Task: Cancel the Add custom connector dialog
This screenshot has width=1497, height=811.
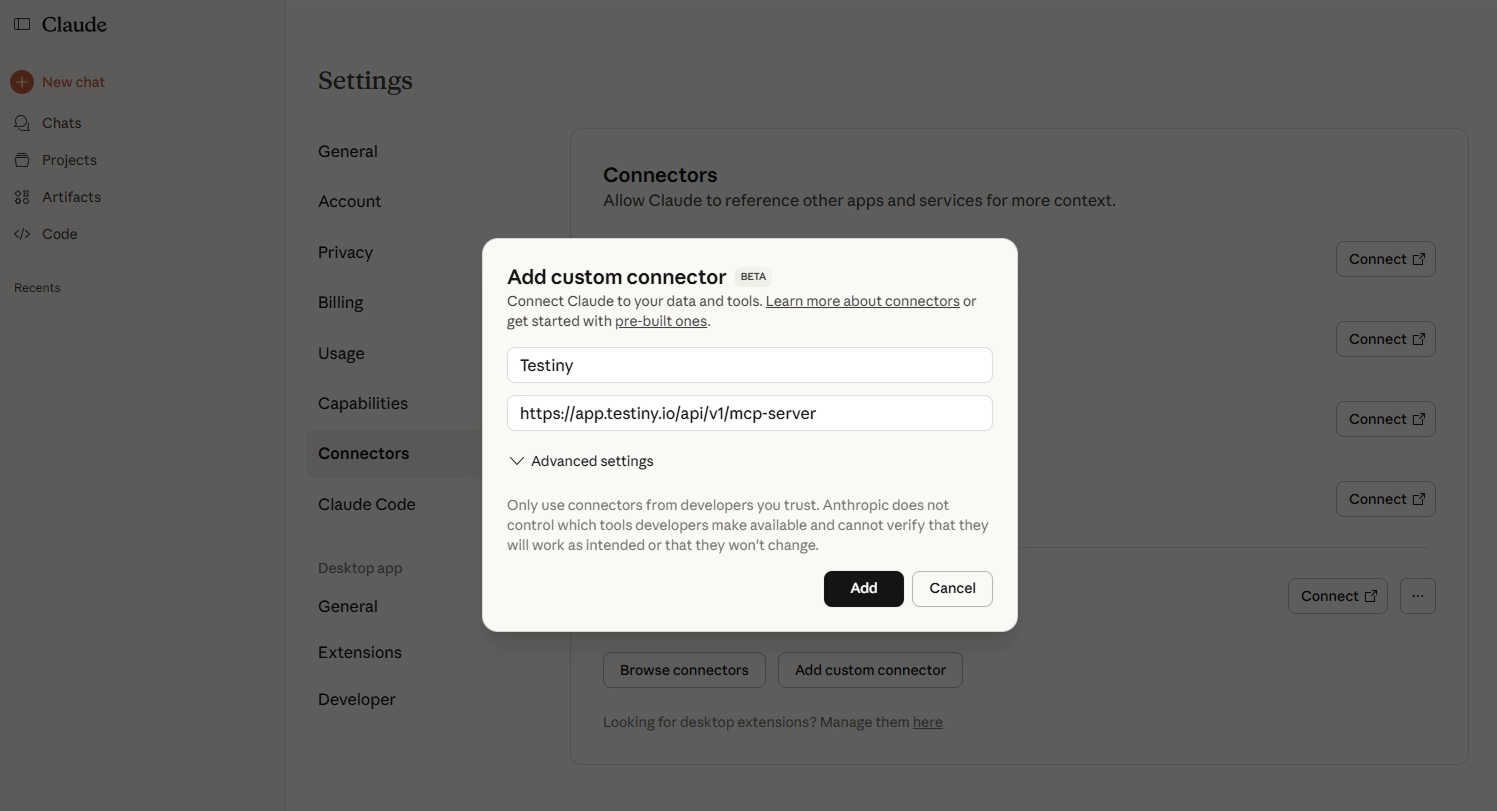Action: coord(952,589)
